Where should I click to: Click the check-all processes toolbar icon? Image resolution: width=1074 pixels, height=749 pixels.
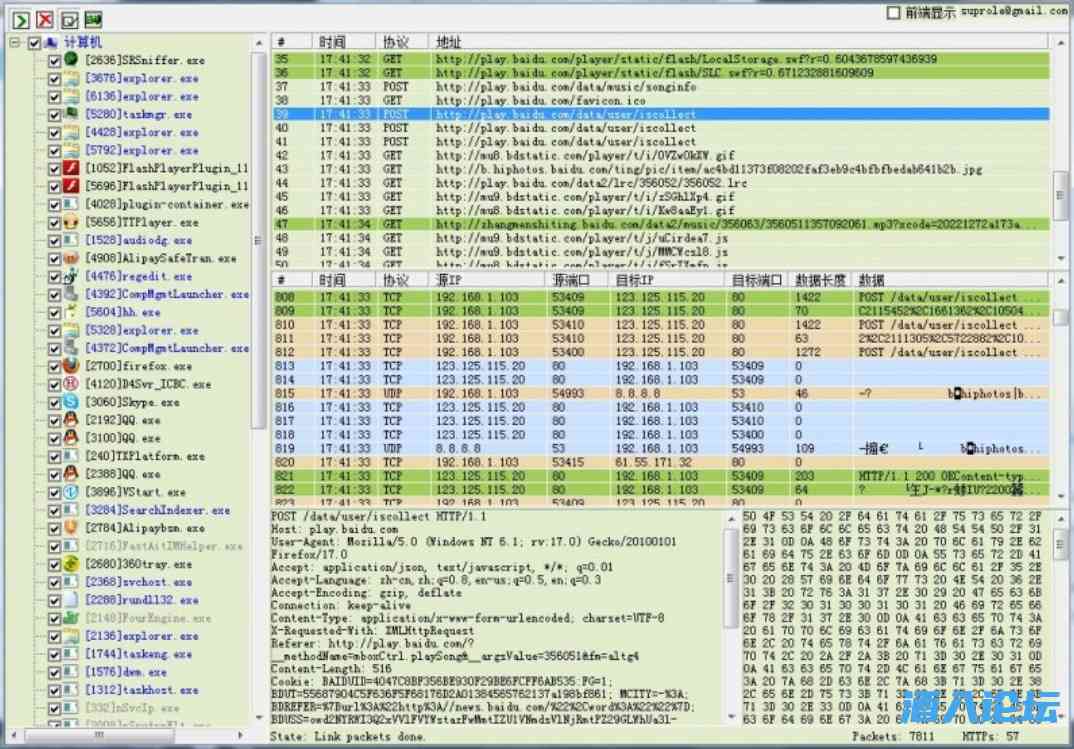pos(69,19)
